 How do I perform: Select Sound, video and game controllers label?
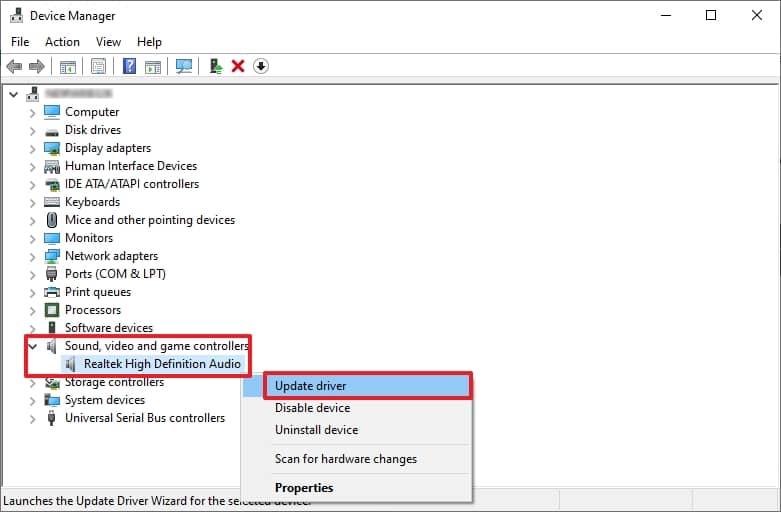[x=156, y=346]
